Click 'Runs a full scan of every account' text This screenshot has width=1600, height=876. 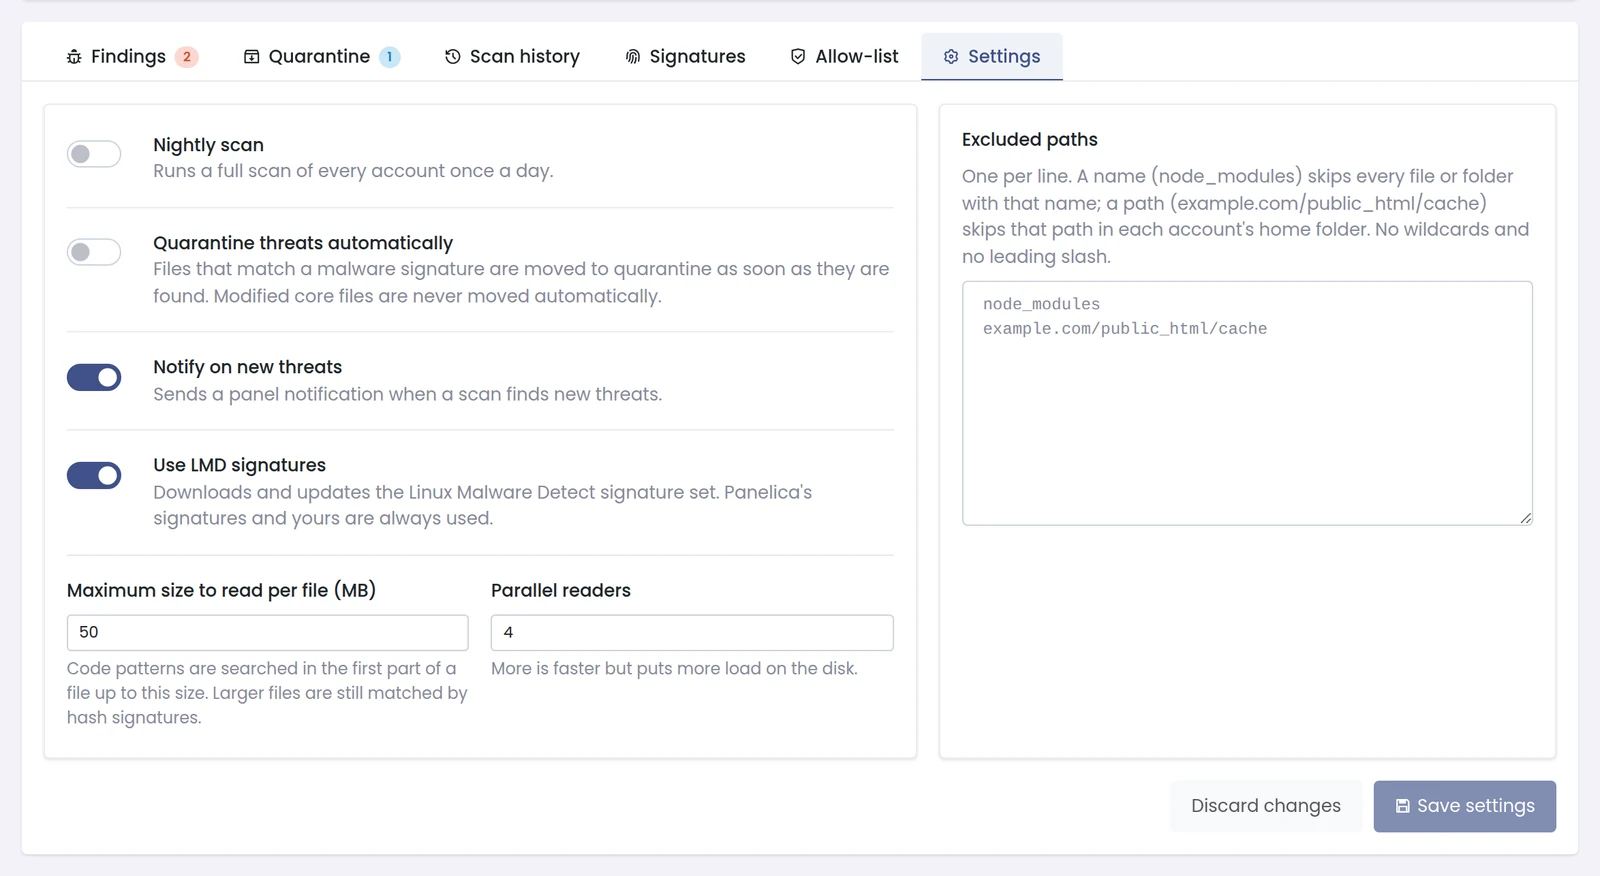(353, 171)
